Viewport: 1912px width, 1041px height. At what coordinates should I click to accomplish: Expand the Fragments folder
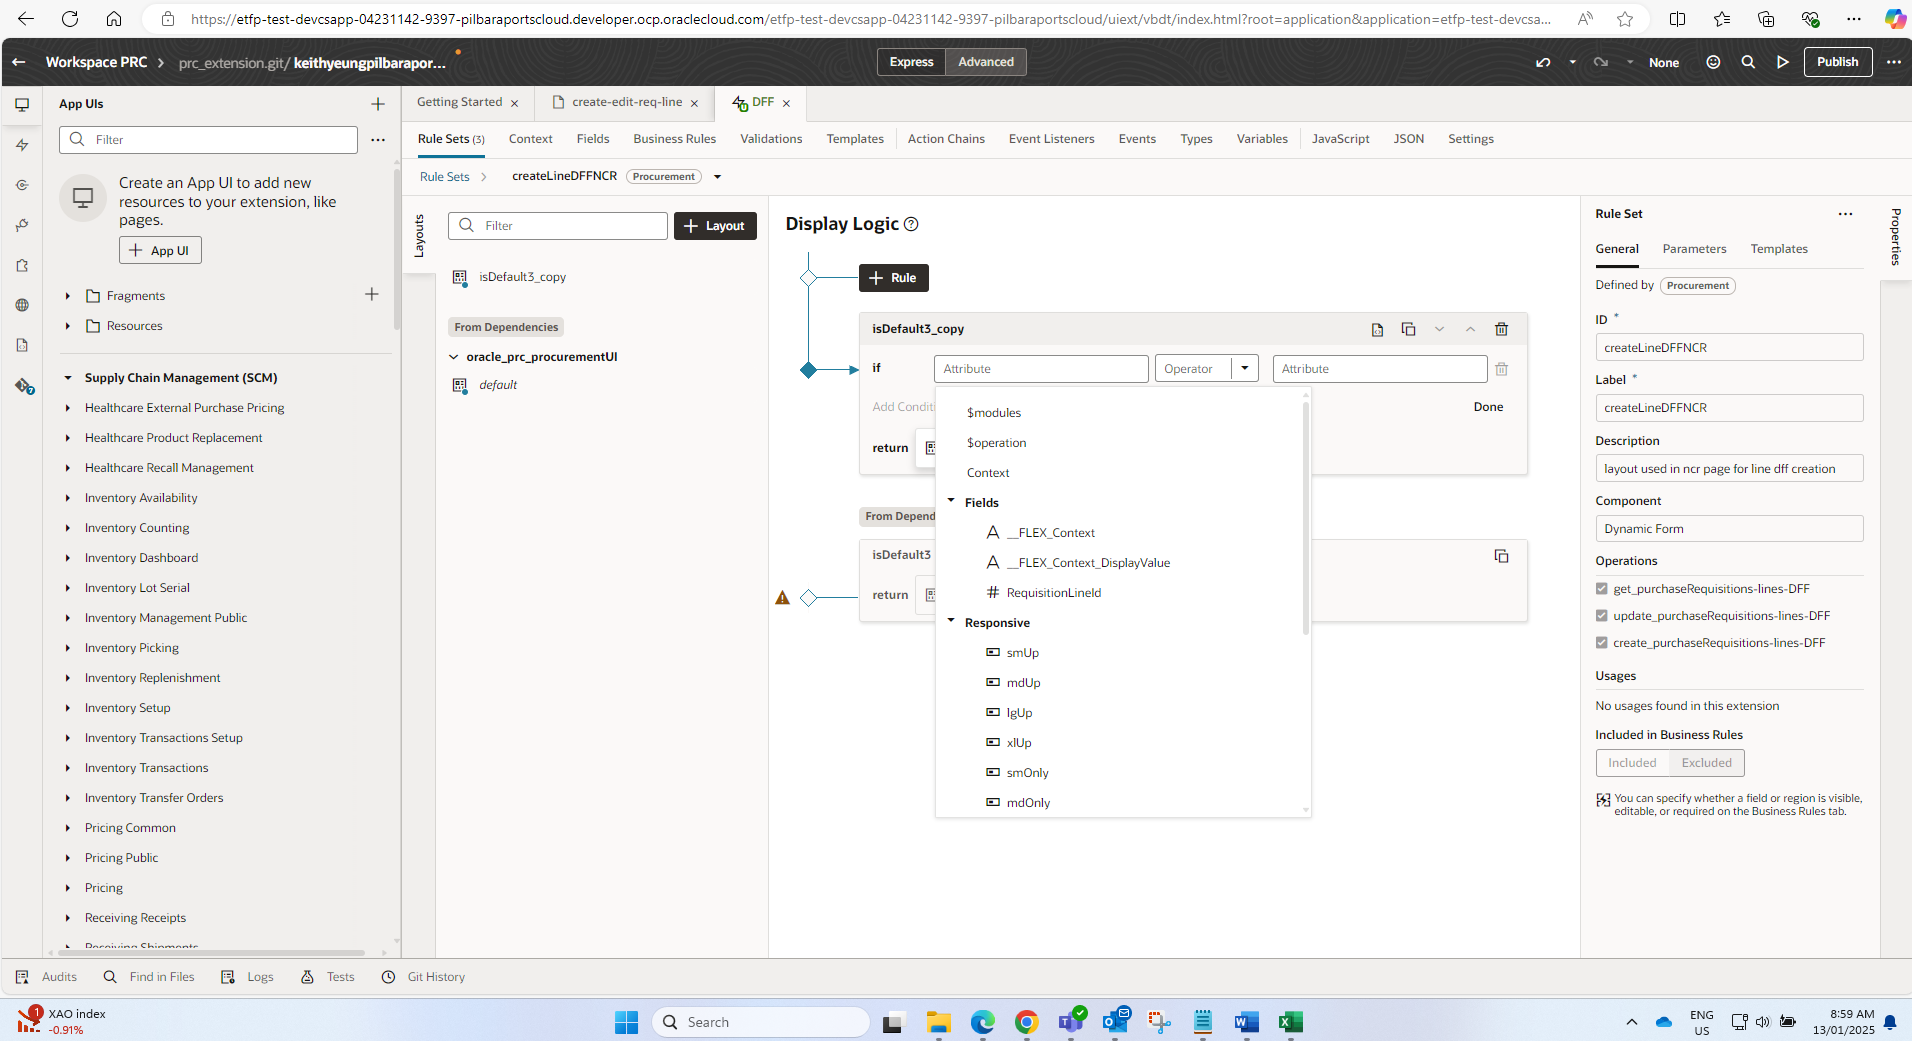(68, 296)
